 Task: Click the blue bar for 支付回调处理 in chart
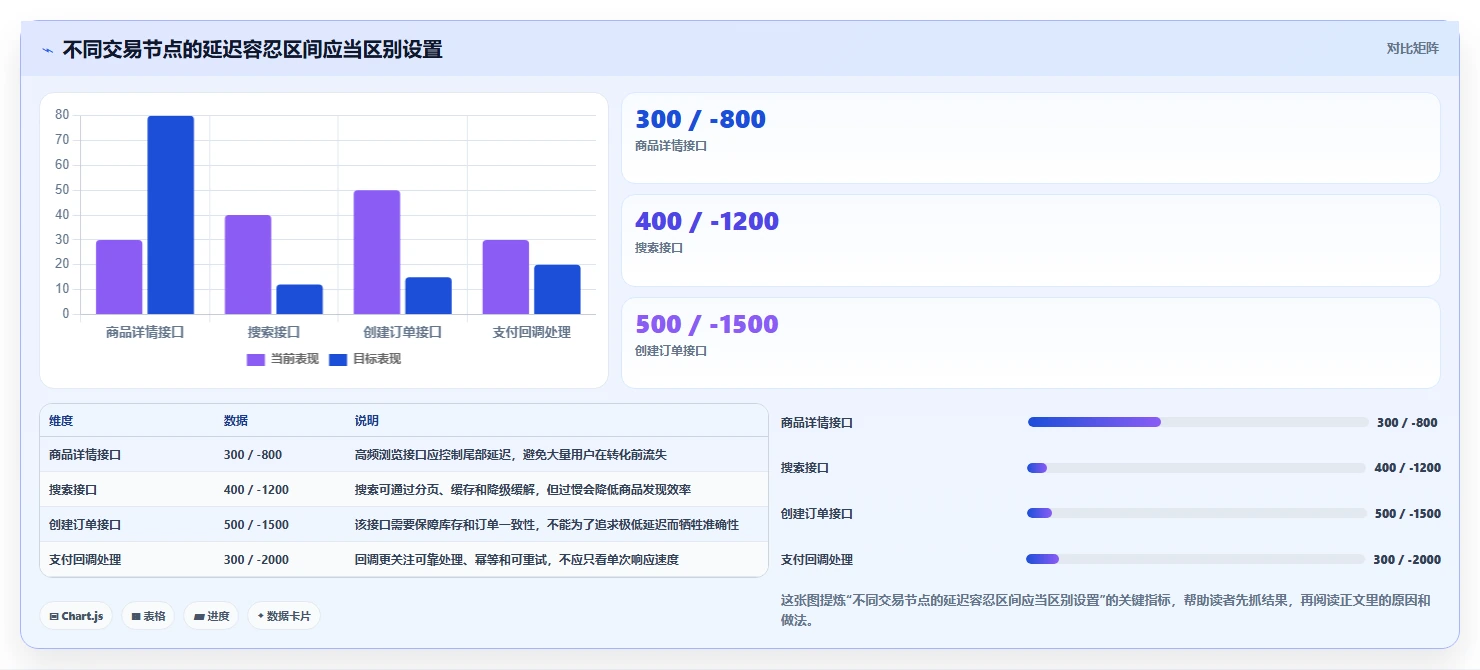click(557, 290)
